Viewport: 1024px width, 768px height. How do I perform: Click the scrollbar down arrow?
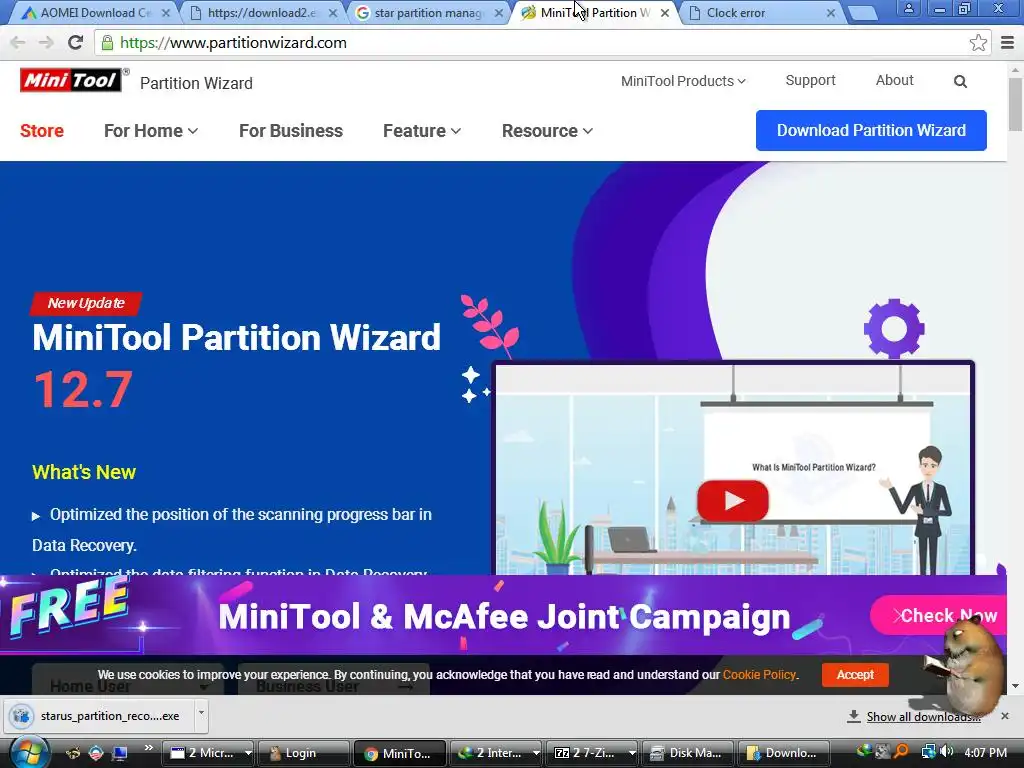click(x=1016, y=686)
